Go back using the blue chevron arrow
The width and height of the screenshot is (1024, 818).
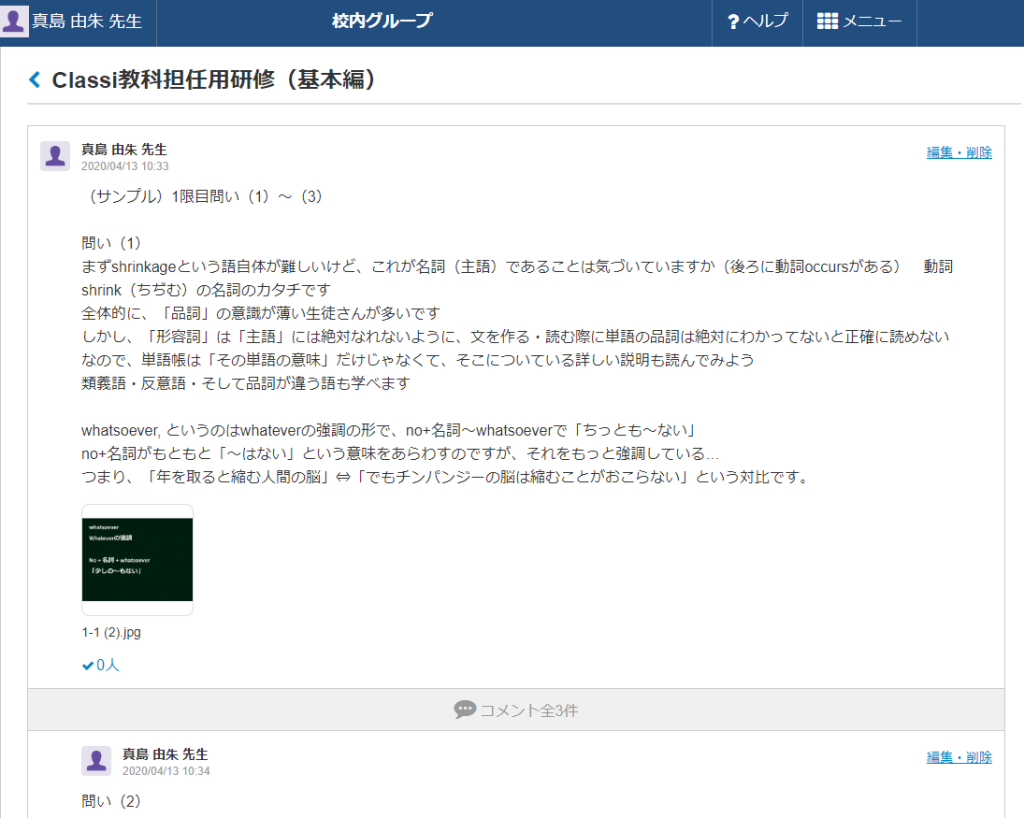coord(35,80)
